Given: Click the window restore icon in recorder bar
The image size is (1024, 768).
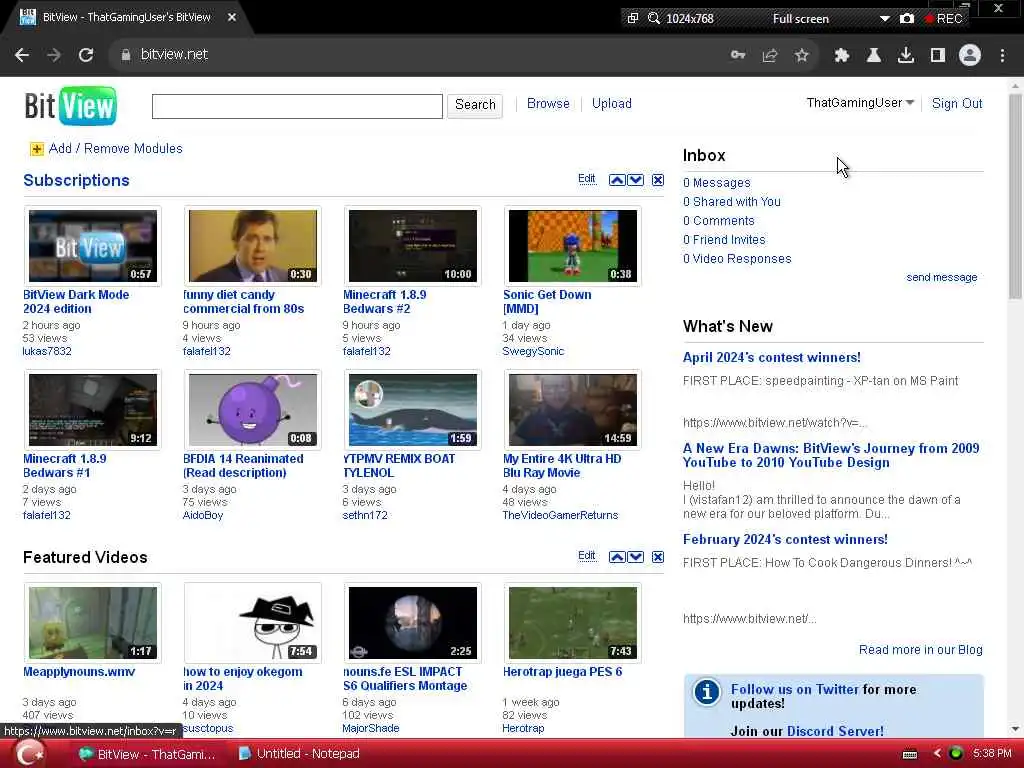Looking at the screenshot, I should 632,18.
